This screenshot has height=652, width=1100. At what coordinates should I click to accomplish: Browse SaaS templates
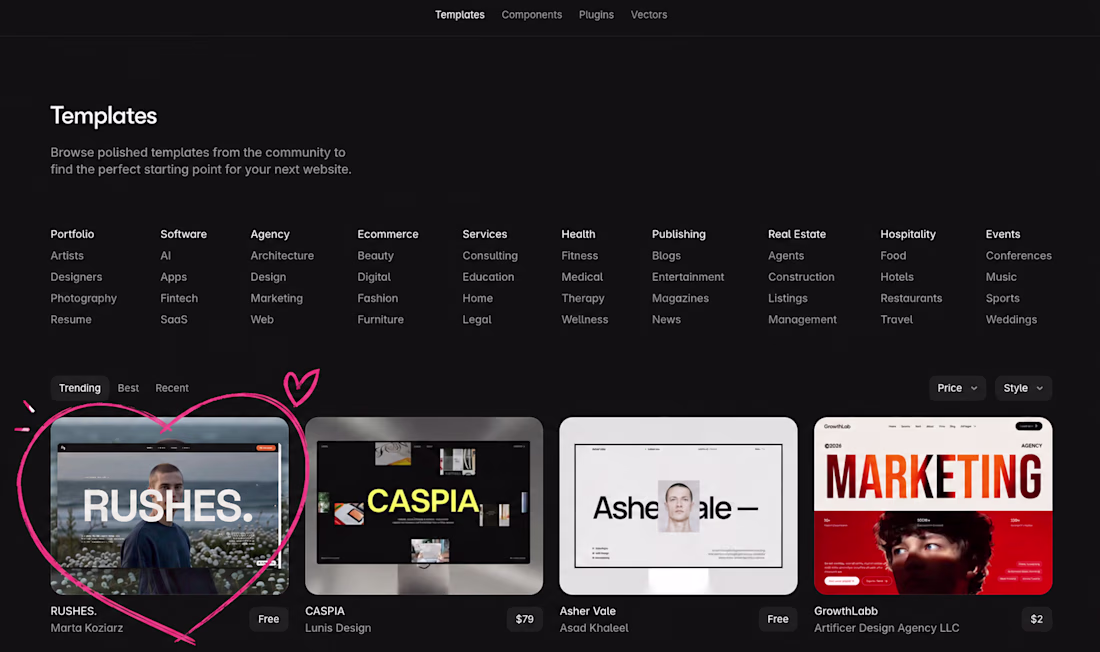click(x=174, y=319)
